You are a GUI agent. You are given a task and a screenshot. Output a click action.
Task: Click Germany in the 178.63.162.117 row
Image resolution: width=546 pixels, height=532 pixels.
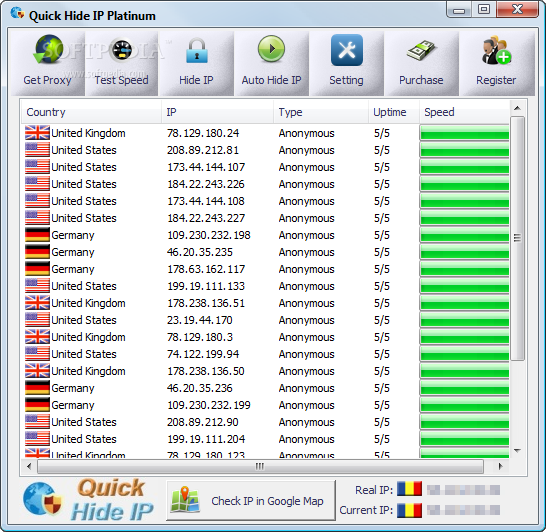[73, 269]
